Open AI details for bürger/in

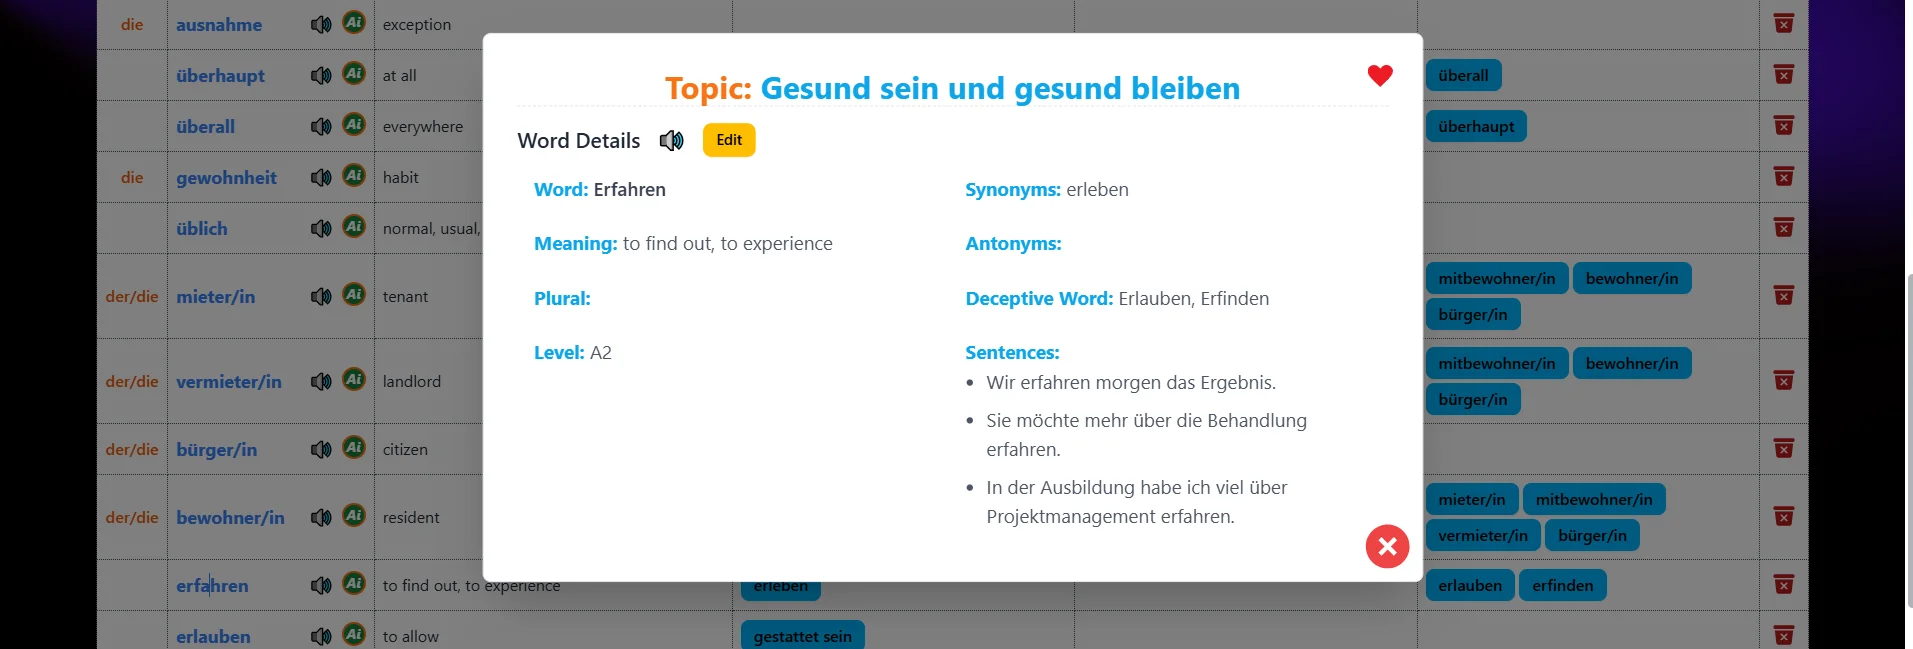point(354,448)
